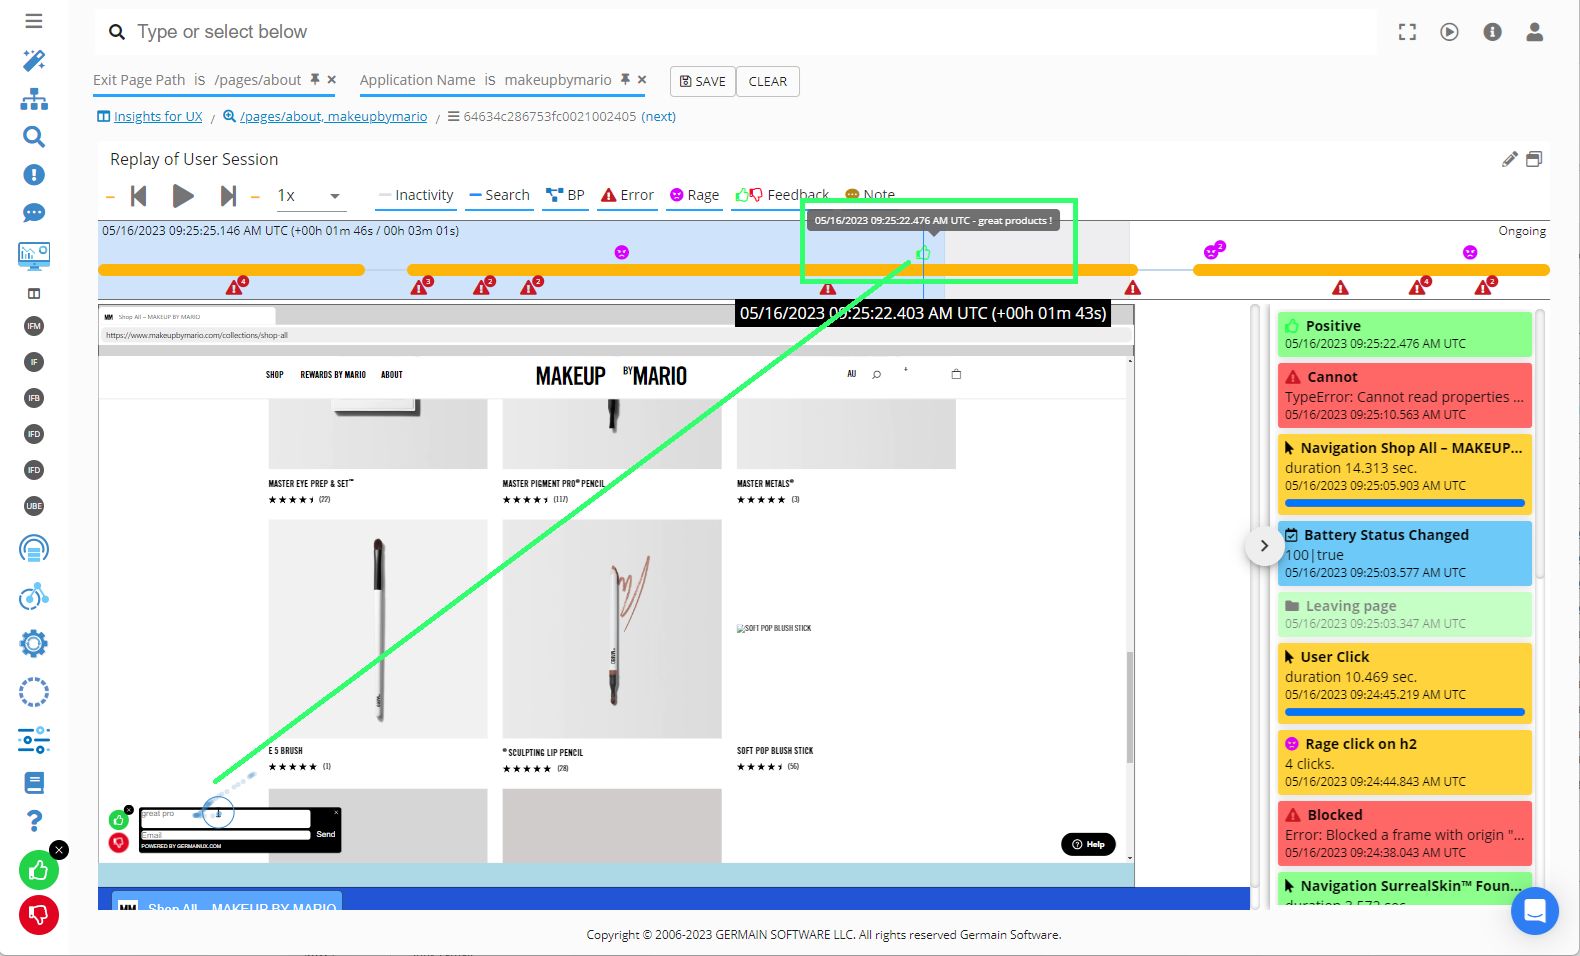Click the fullscreen icon in header
The height and width of the screenshot is (956, 1580).
point(1407,32)
